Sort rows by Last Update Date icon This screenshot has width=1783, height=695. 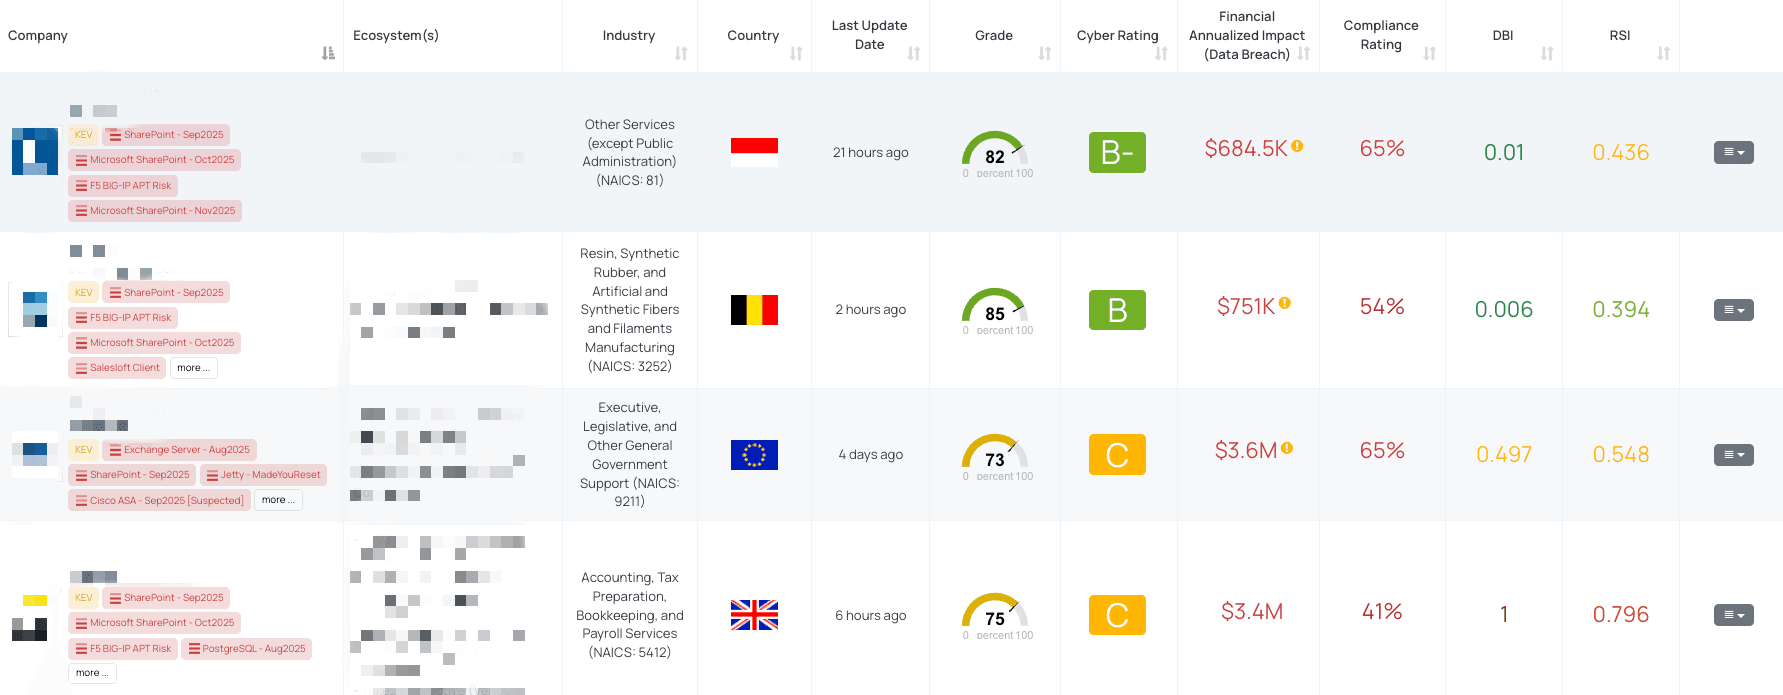[914, 53]
